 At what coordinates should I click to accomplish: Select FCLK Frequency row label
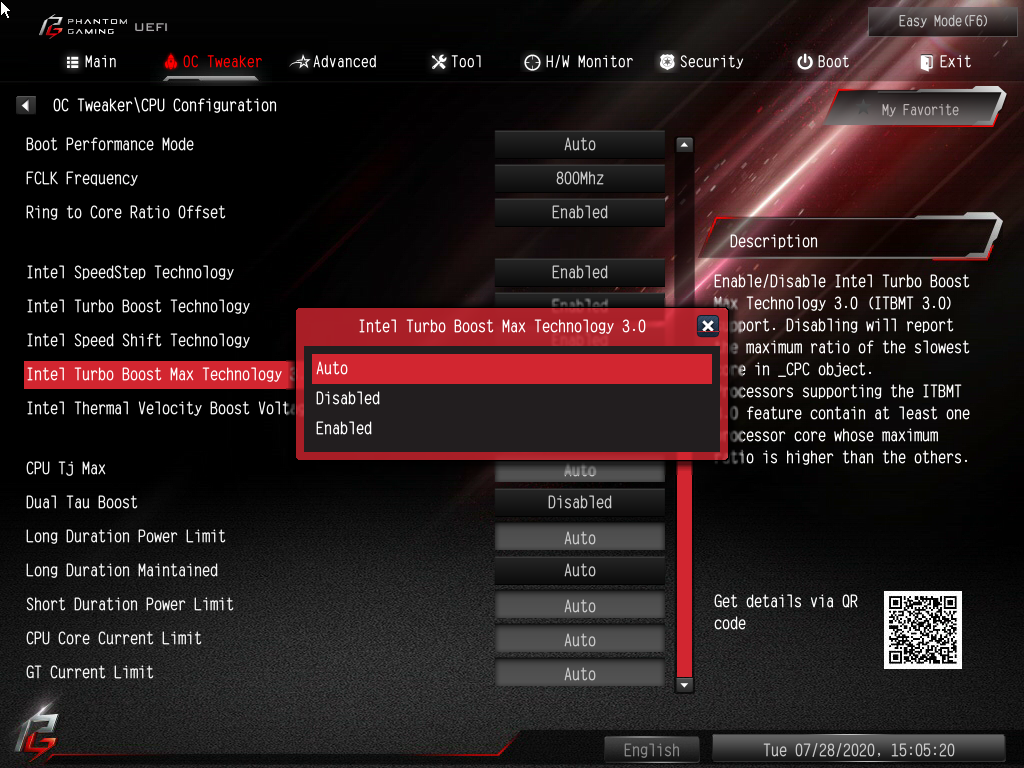[82, 178]
